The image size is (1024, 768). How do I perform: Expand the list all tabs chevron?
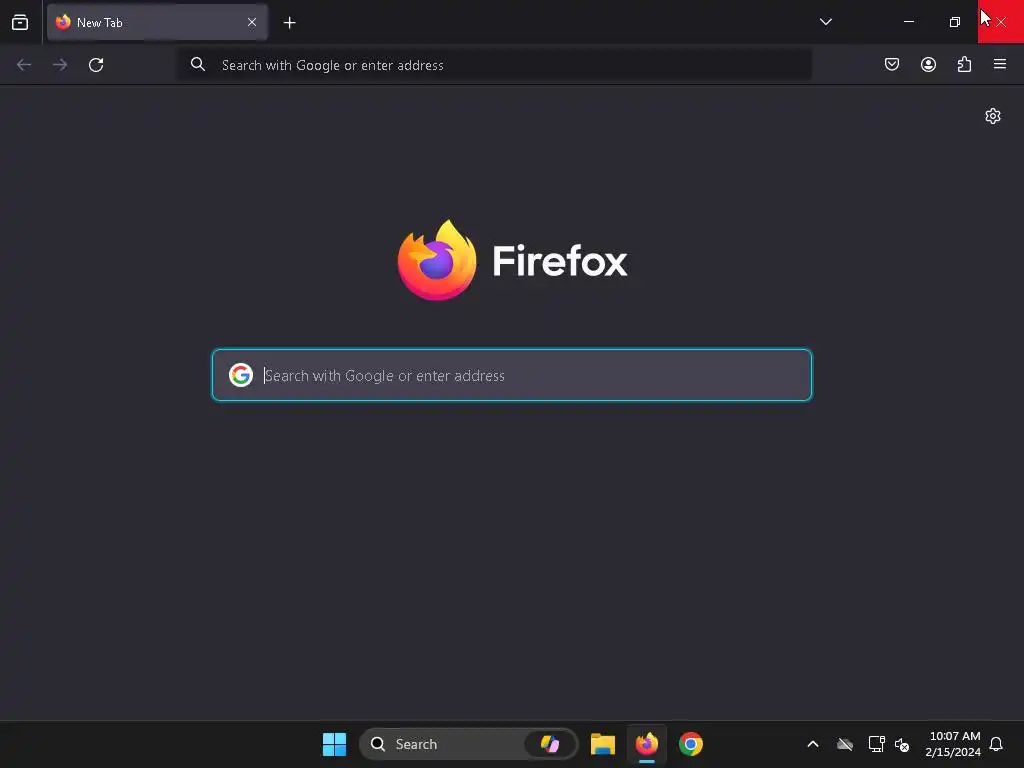825,22
